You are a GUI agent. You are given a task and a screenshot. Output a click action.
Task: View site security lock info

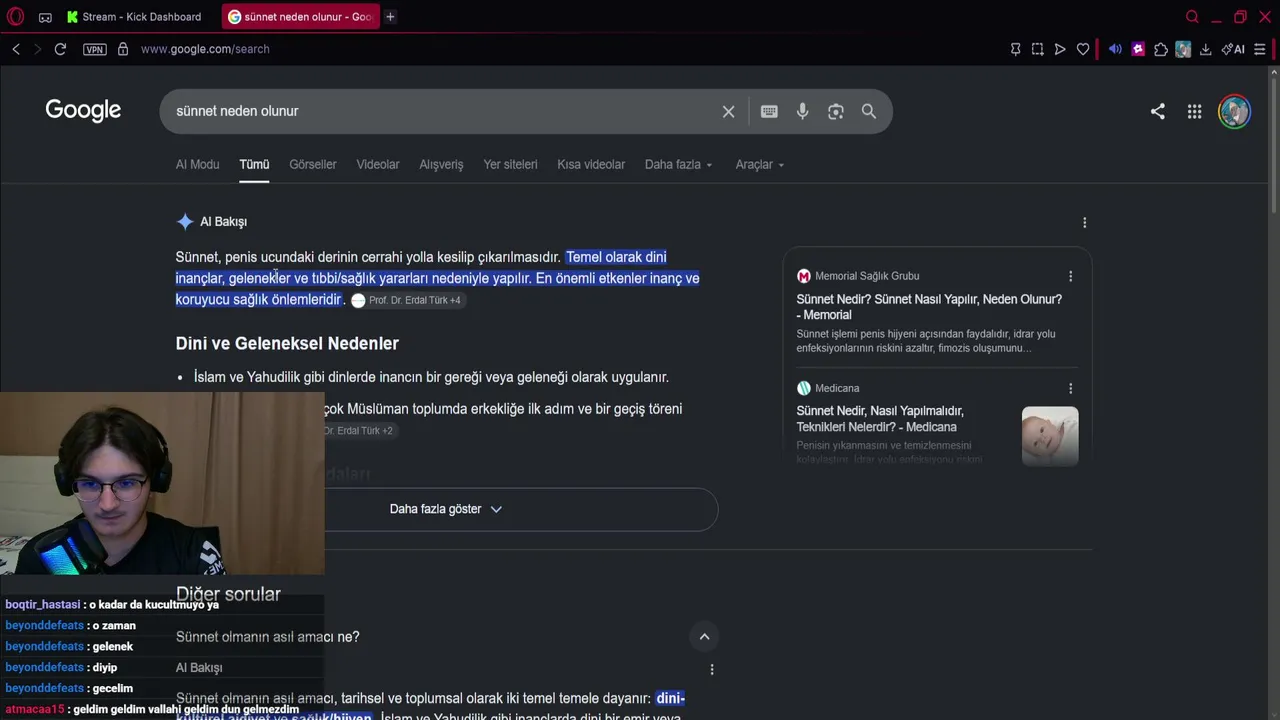(123, 49)
